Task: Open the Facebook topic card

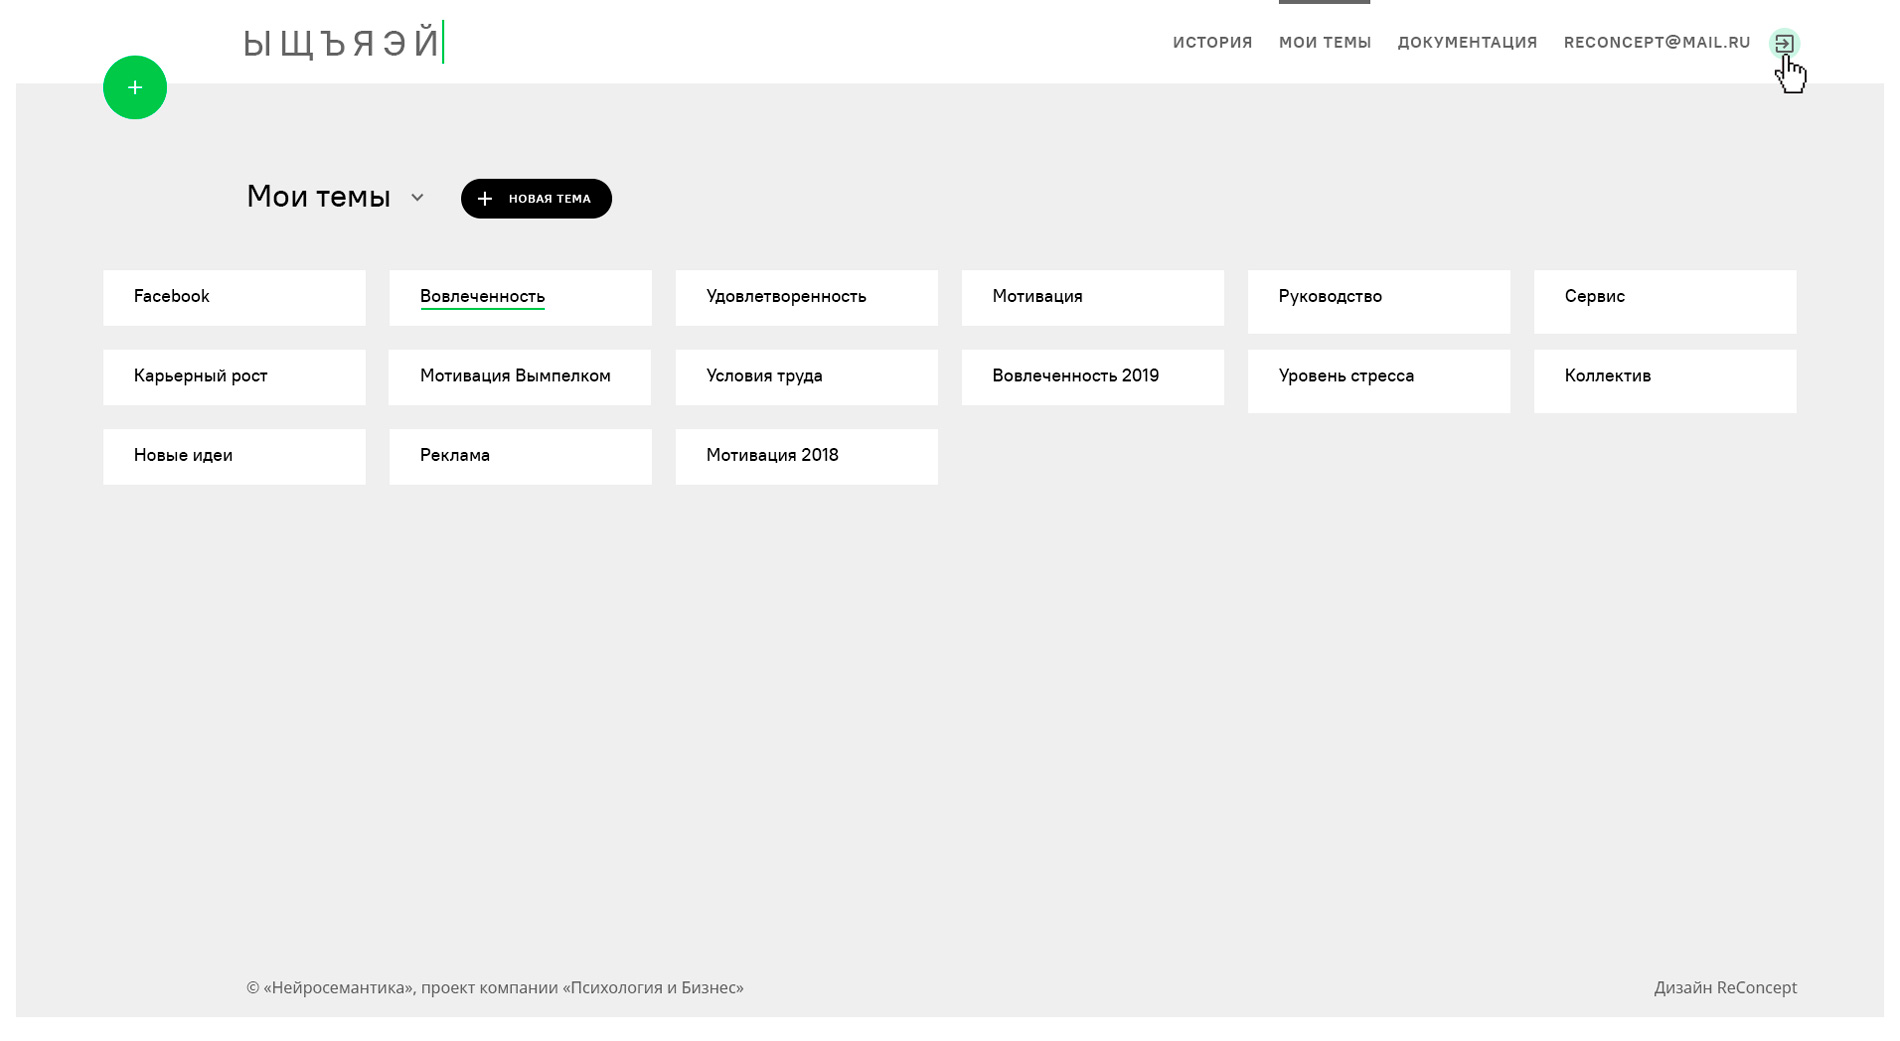Action: [234, 298]
